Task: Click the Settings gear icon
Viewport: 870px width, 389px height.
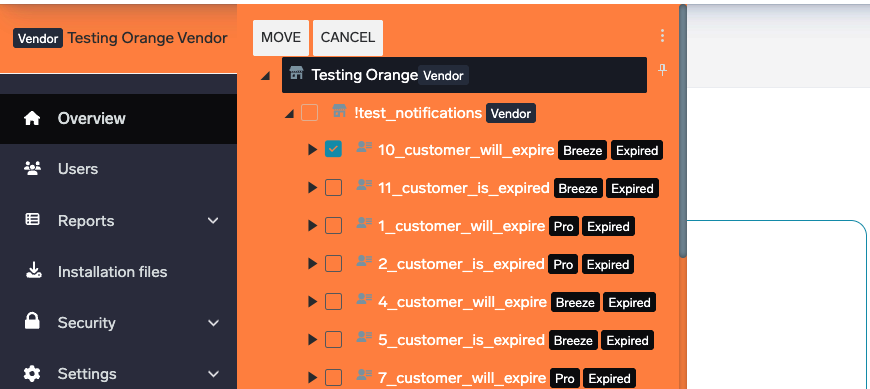Action: pyautogui.click(x=32, y=373)
